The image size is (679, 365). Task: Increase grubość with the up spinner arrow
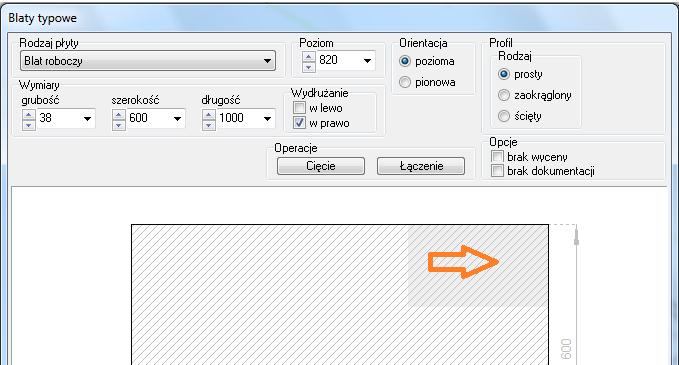[29, 115]
